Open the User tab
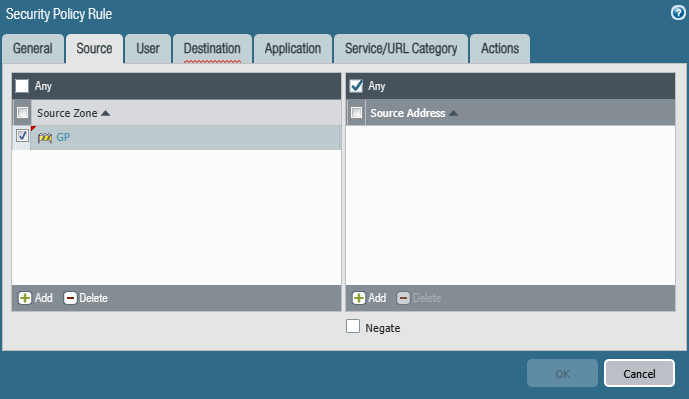The image size is (689, 399). (x=148, y=49)
